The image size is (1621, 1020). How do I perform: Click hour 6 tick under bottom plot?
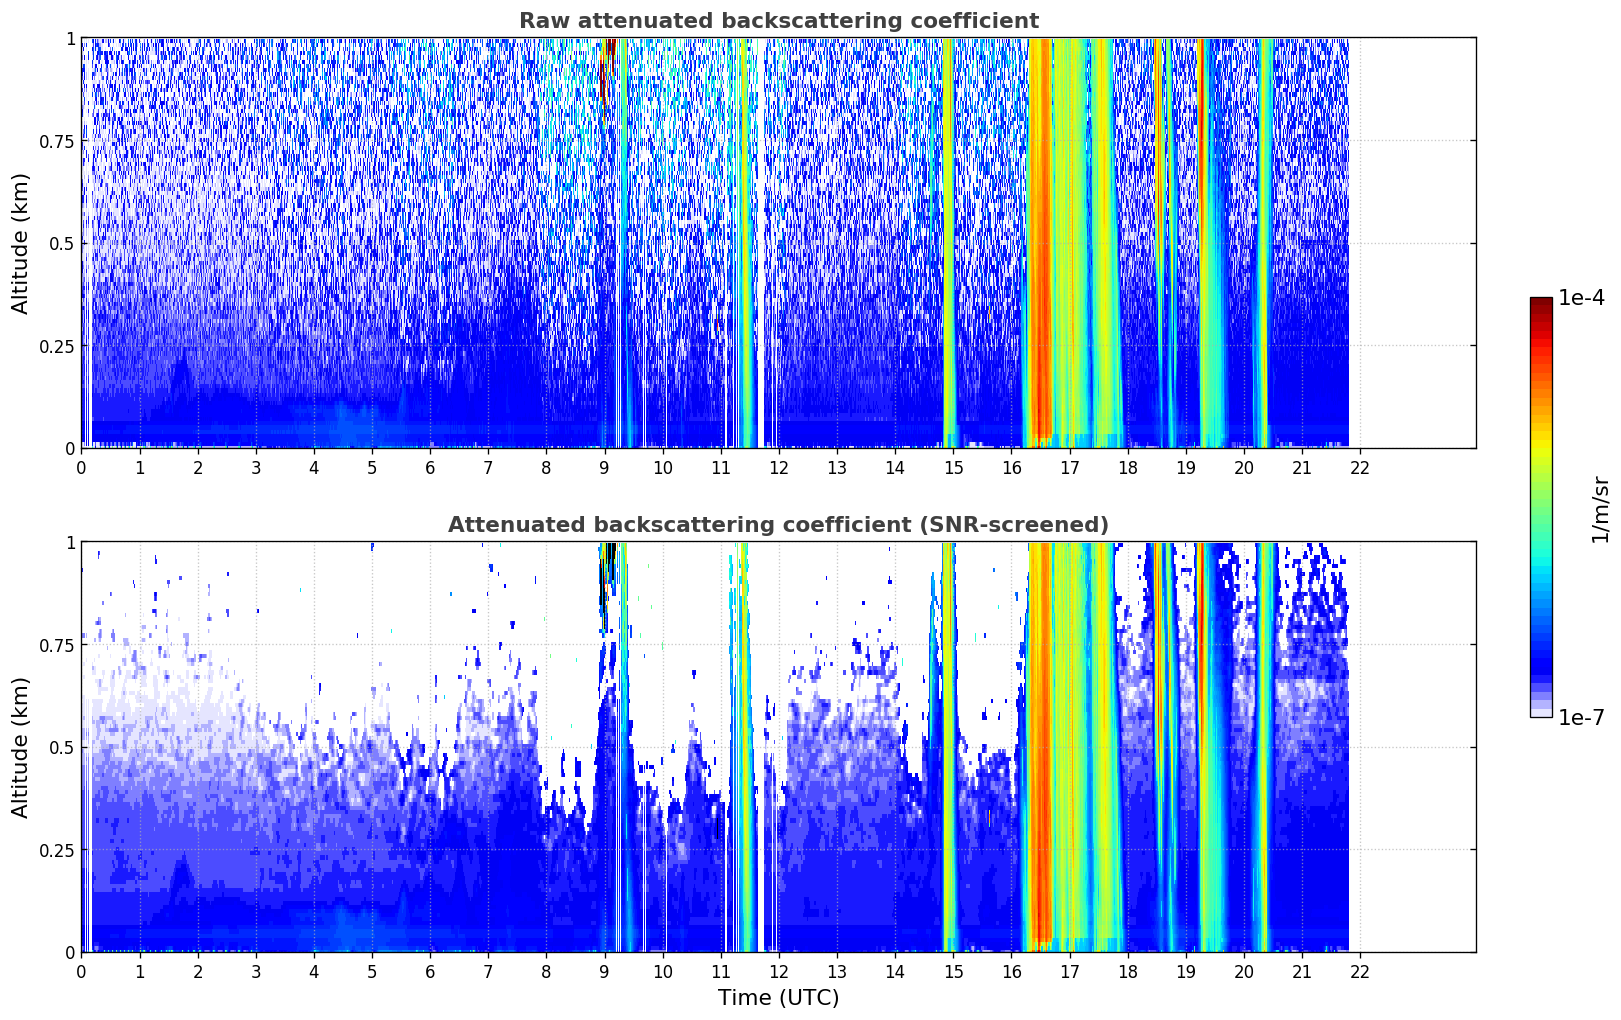click(x=430, y=971)
